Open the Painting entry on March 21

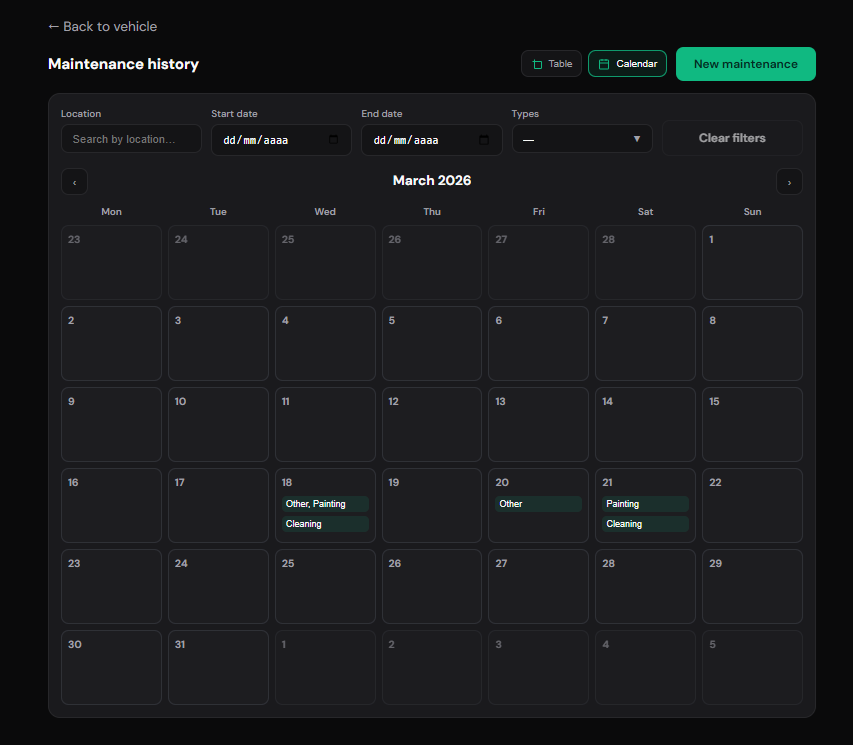point(645,504)
